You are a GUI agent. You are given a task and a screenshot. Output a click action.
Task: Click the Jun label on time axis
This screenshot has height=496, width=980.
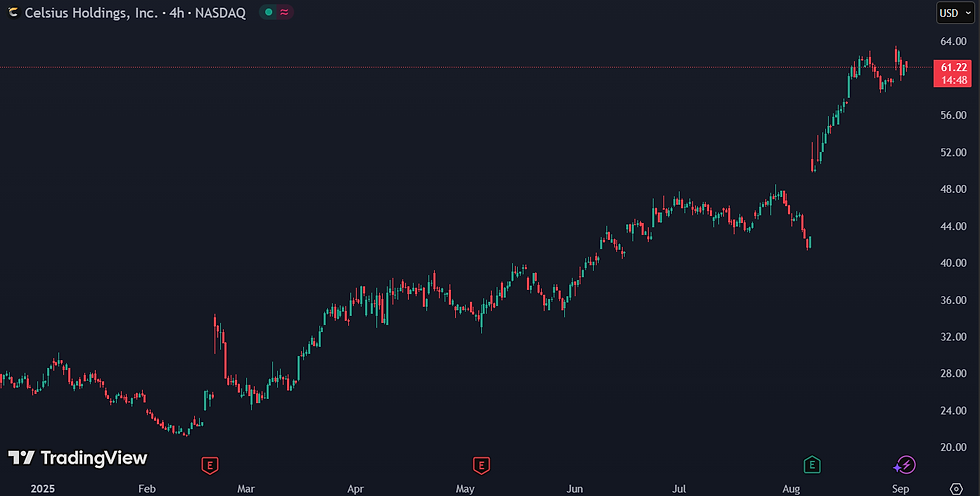(x=574, y=489)
